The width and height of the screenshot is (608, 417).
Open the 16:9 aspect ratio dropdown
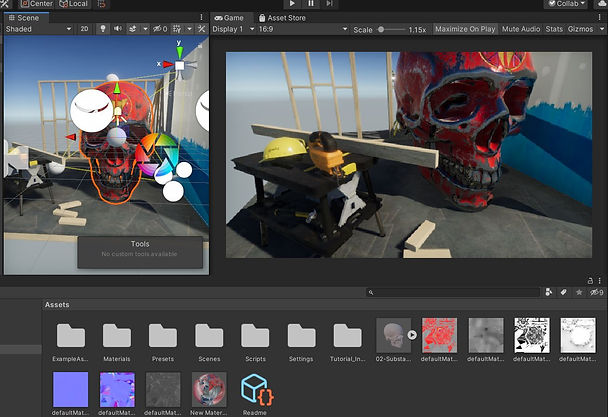pyautogui.click(x=303, y=29)
